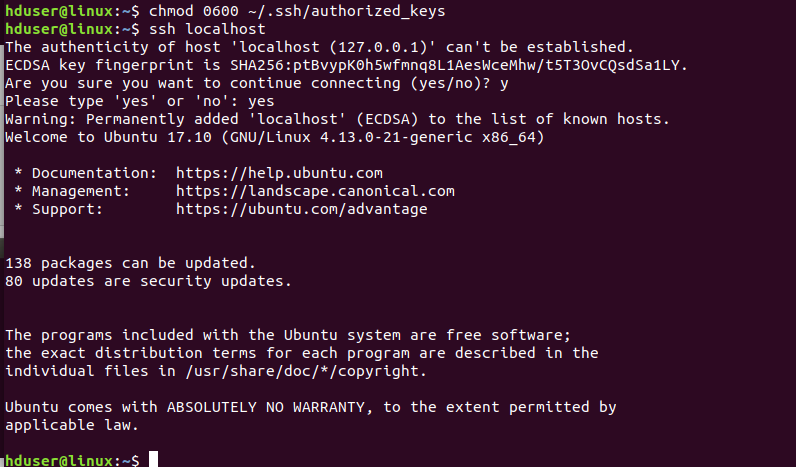This screenshot has width=796, height=467.
Task: Click the "ssh localhost" command text
Action: click(193, 29)
